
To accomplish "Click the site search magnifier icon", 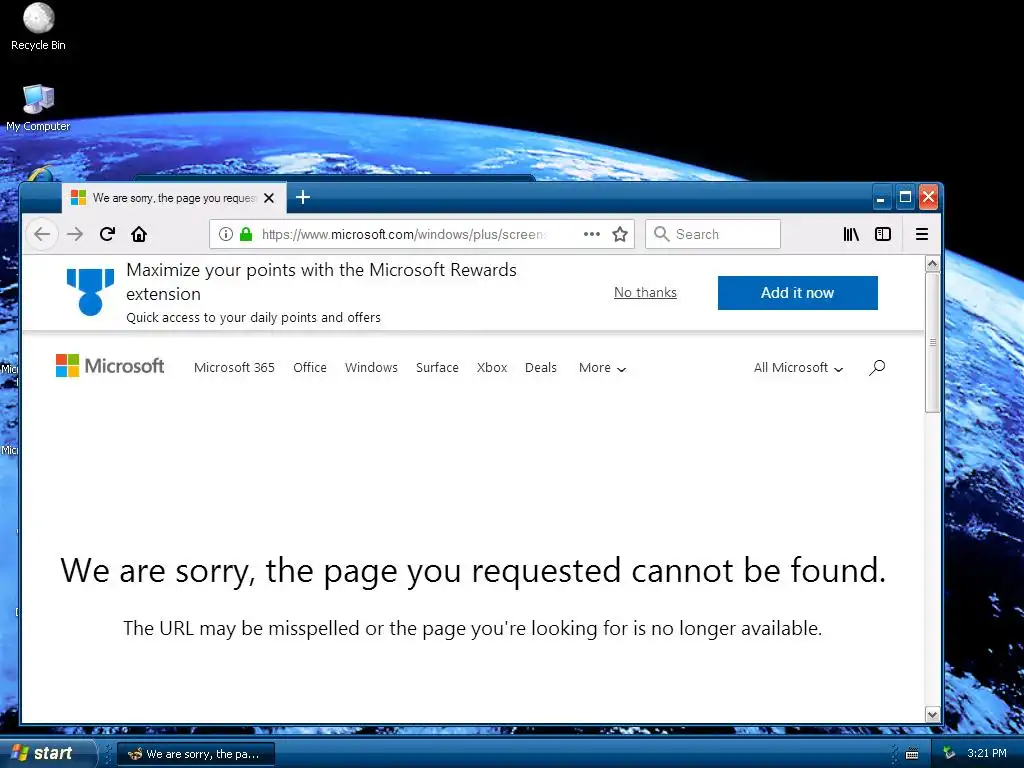I will [x=877, y=368].
